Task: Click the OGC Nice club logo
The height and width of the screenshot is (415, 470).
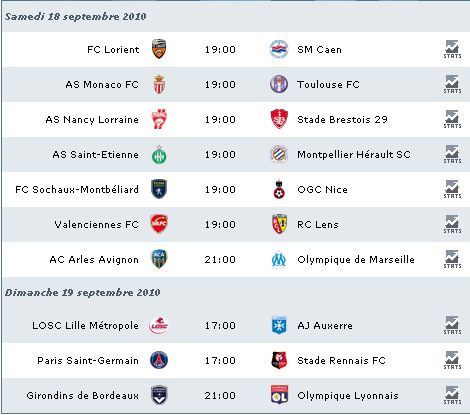Action: [279, 189]
